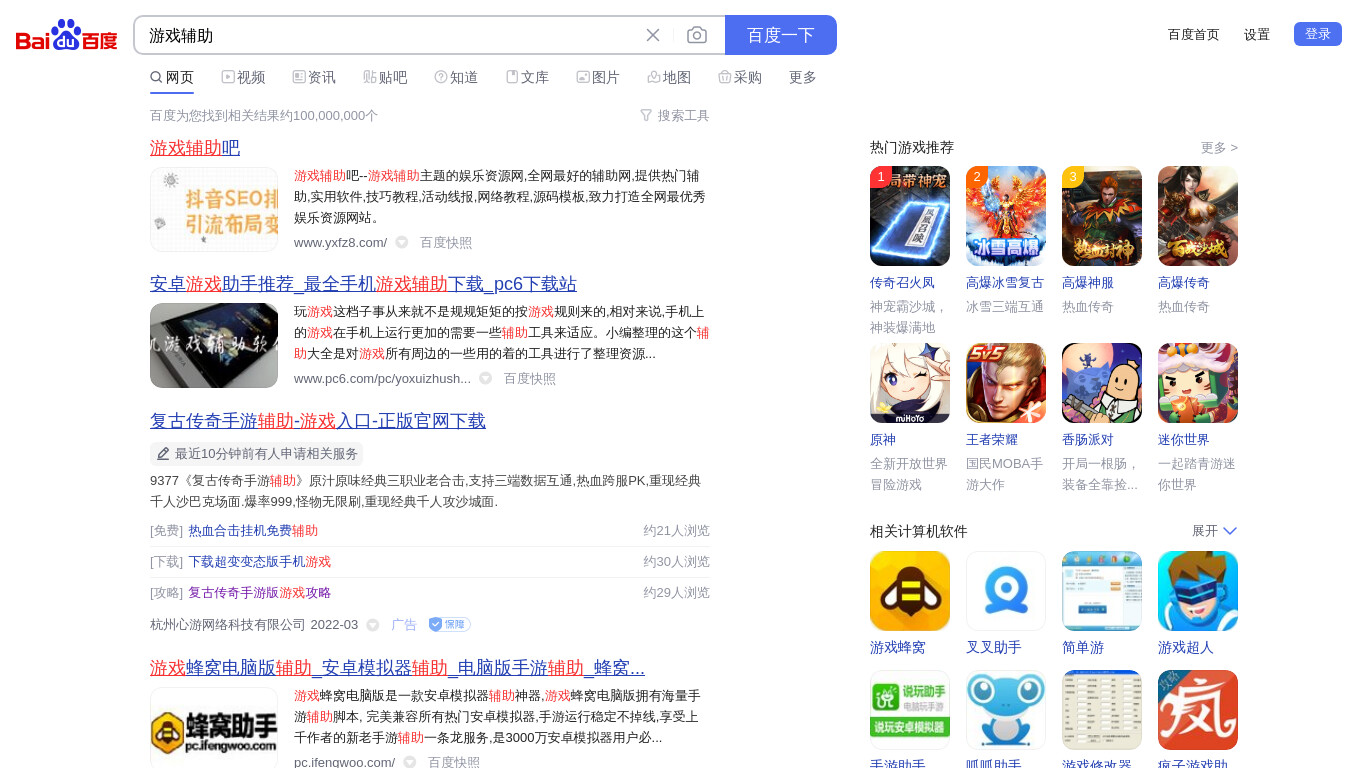Switch to the 视频 tab

pyautogui.click(x=243, y=77)
